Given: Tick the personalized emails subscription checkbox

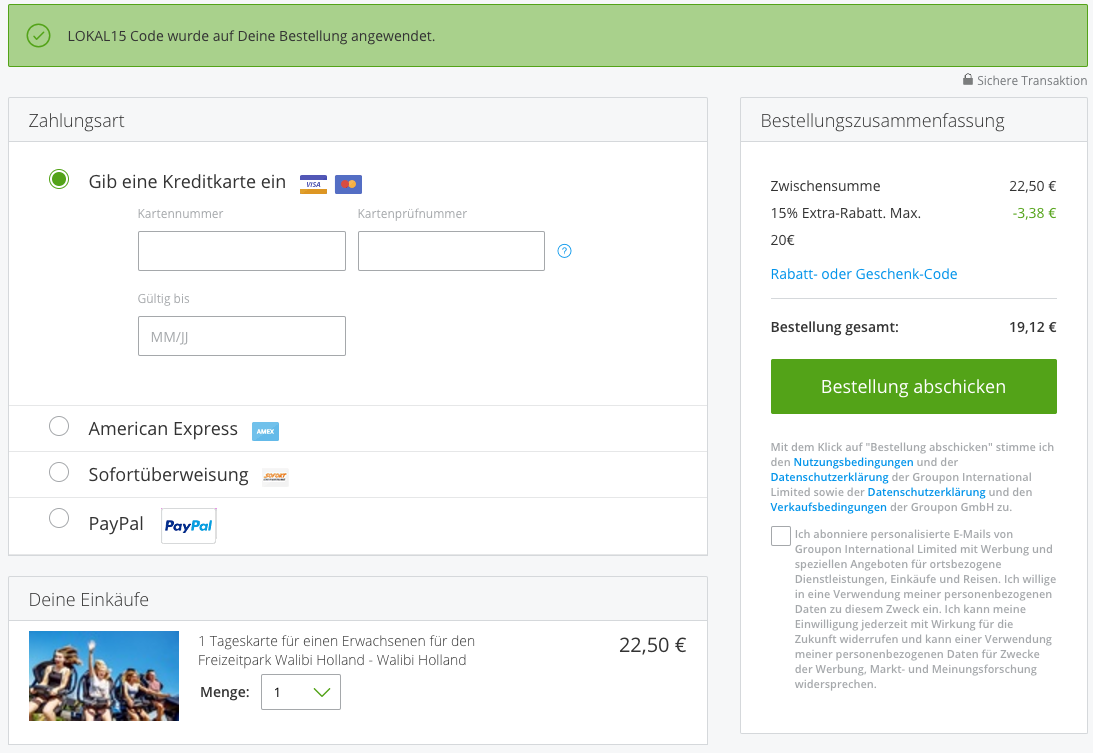Looking at the screenshot, I should point(781,536).
